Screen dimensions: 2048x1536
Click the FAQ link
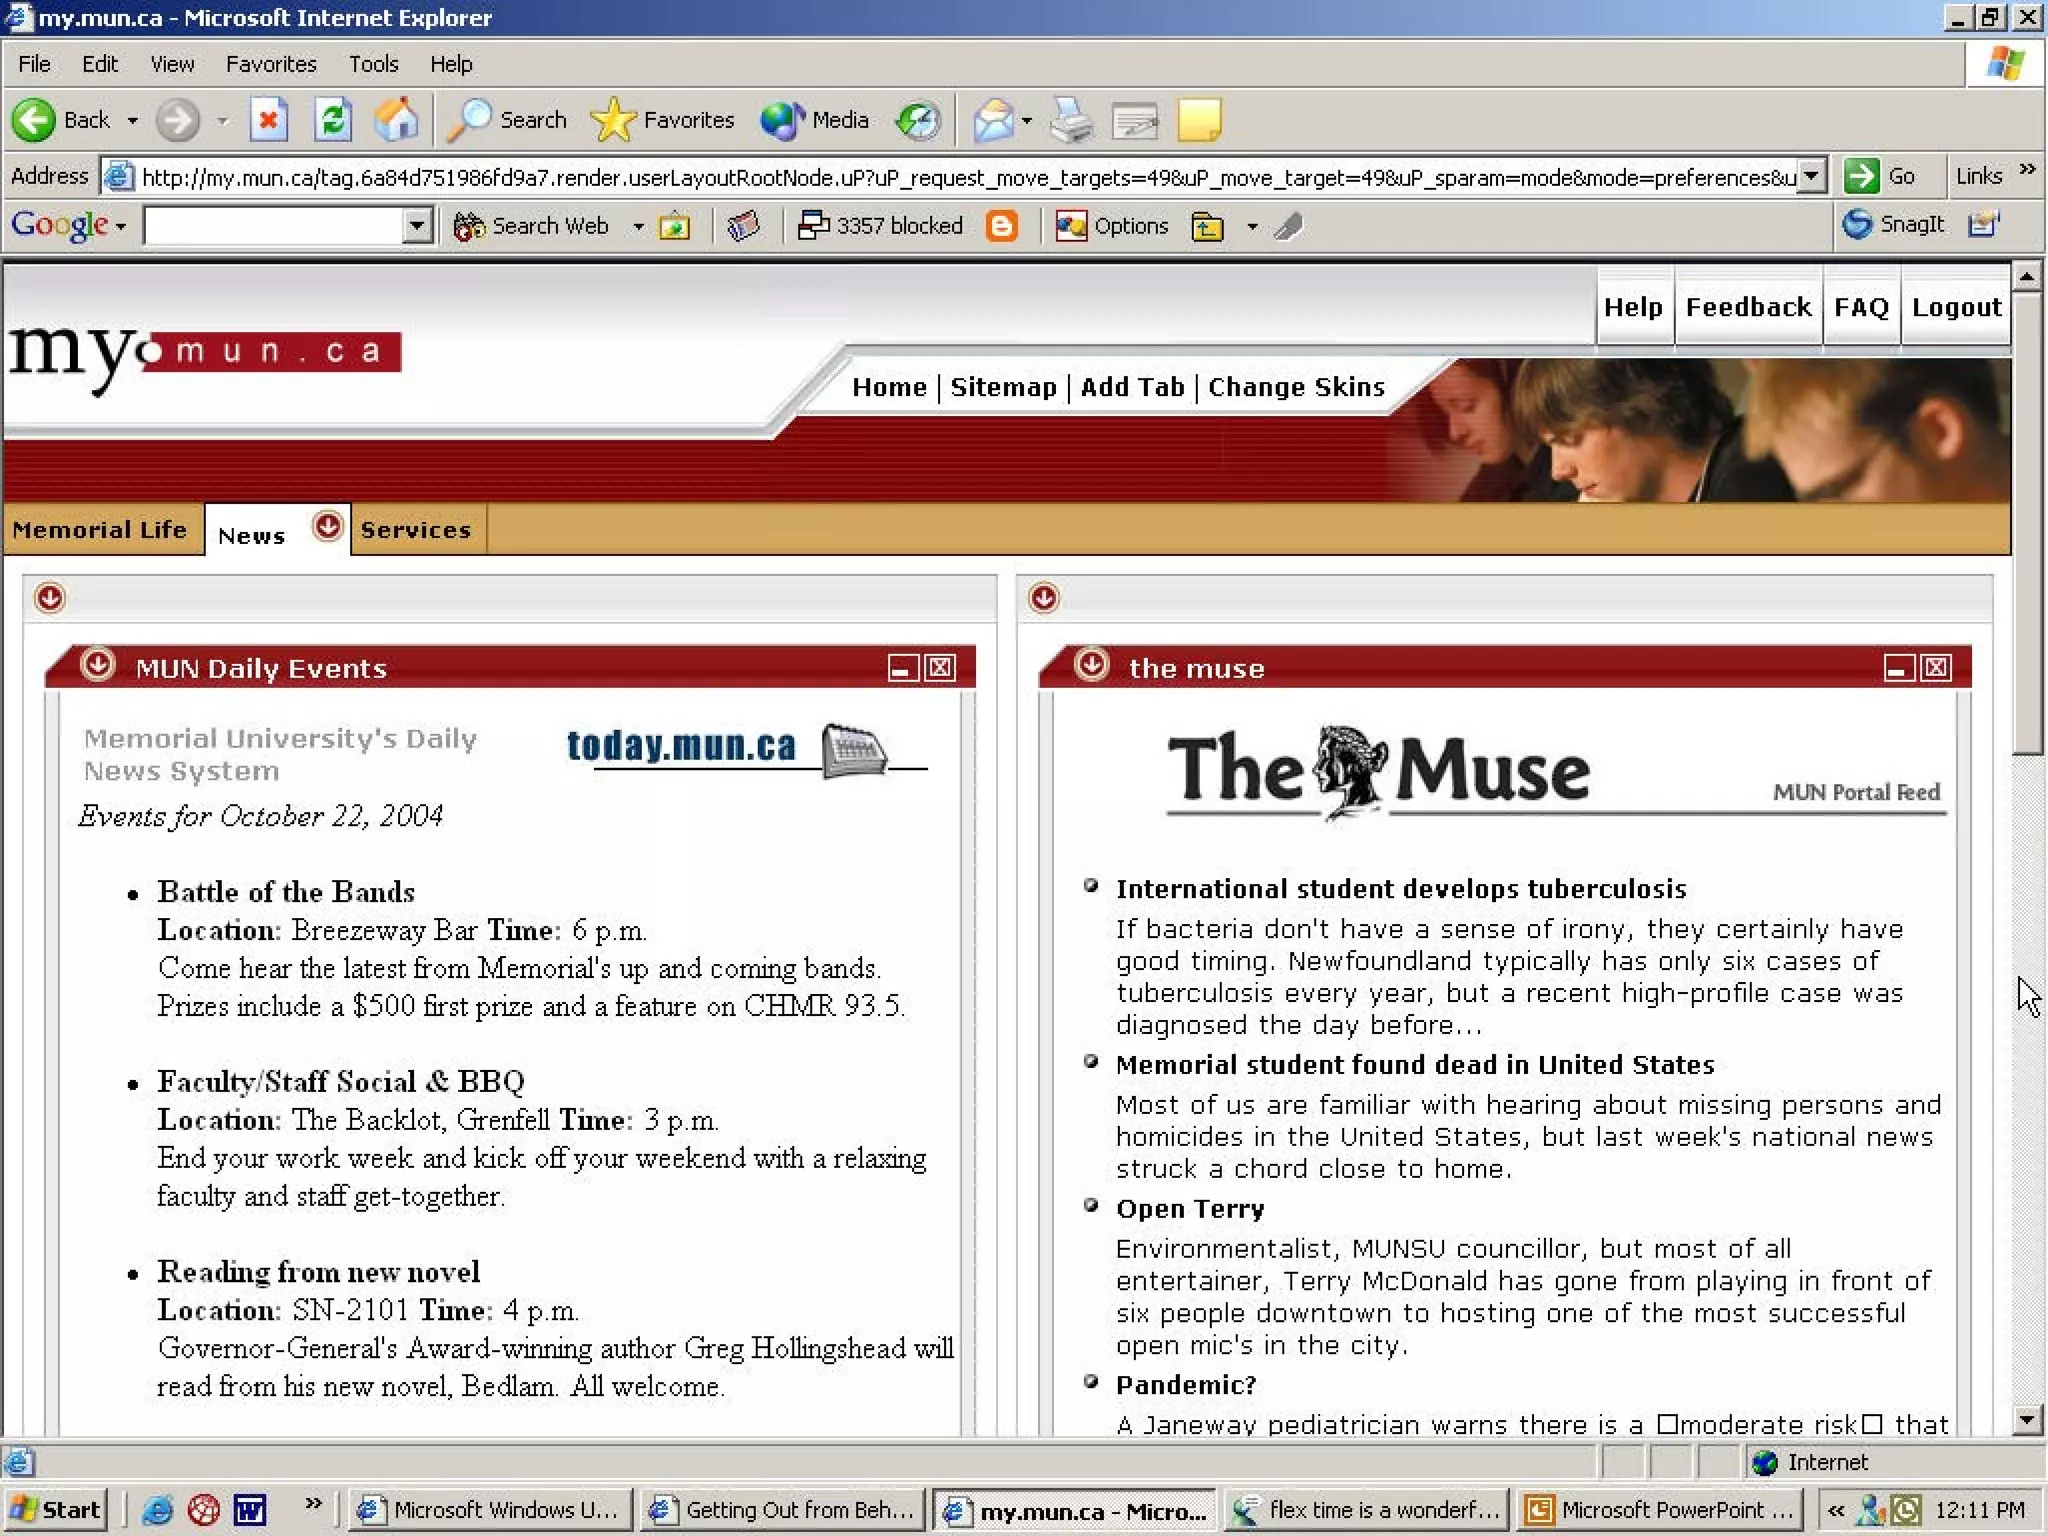coord(1861,307)
